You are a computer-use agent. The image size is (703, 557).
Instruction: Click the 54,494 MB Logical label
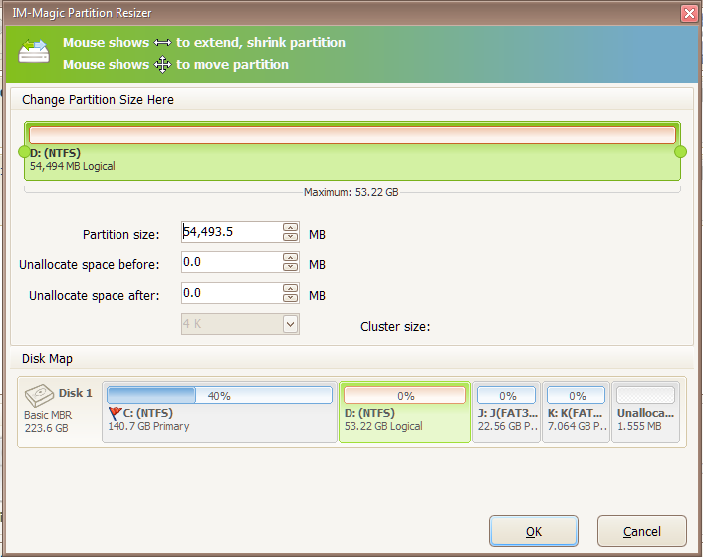click(73, 166)
